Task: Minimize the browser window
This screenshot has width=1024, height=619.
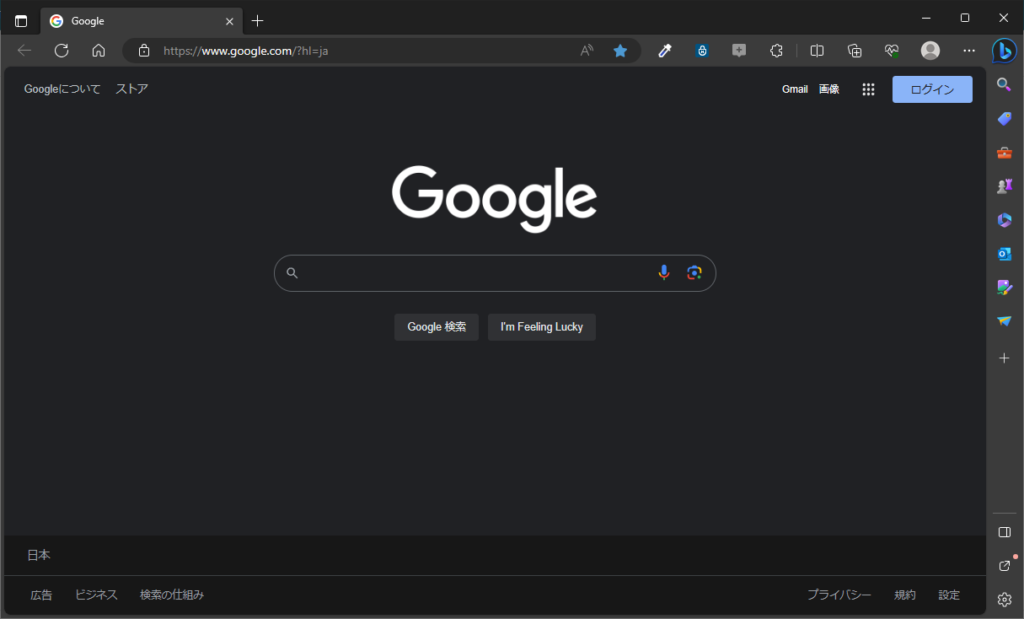Action: click(926, 18)
